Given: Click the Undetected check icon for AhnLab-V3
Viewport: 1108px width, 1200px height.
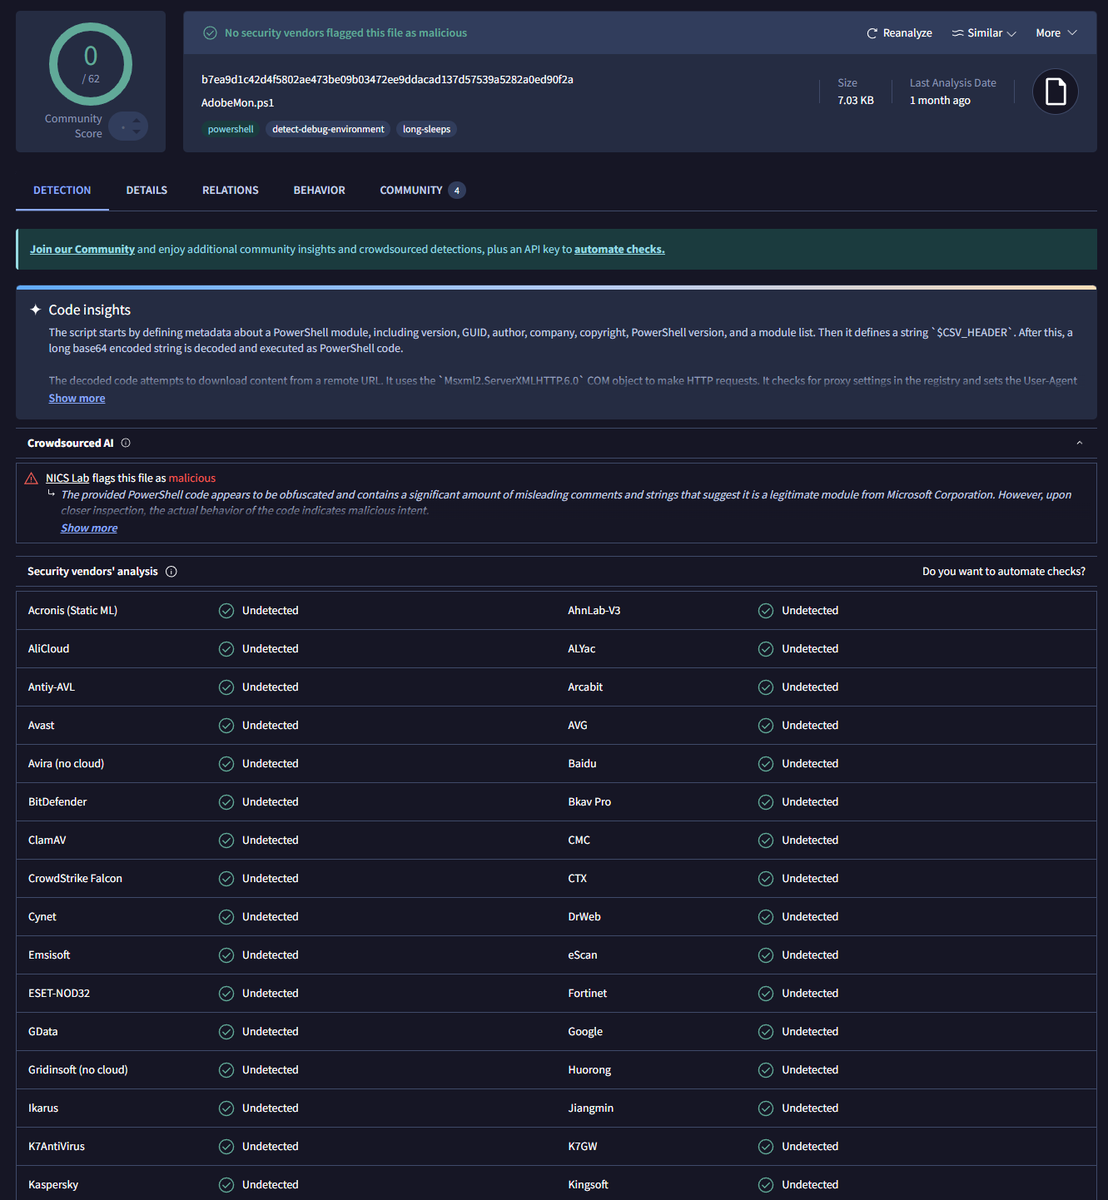Looking at the screenshot, I should coord(766,610).
